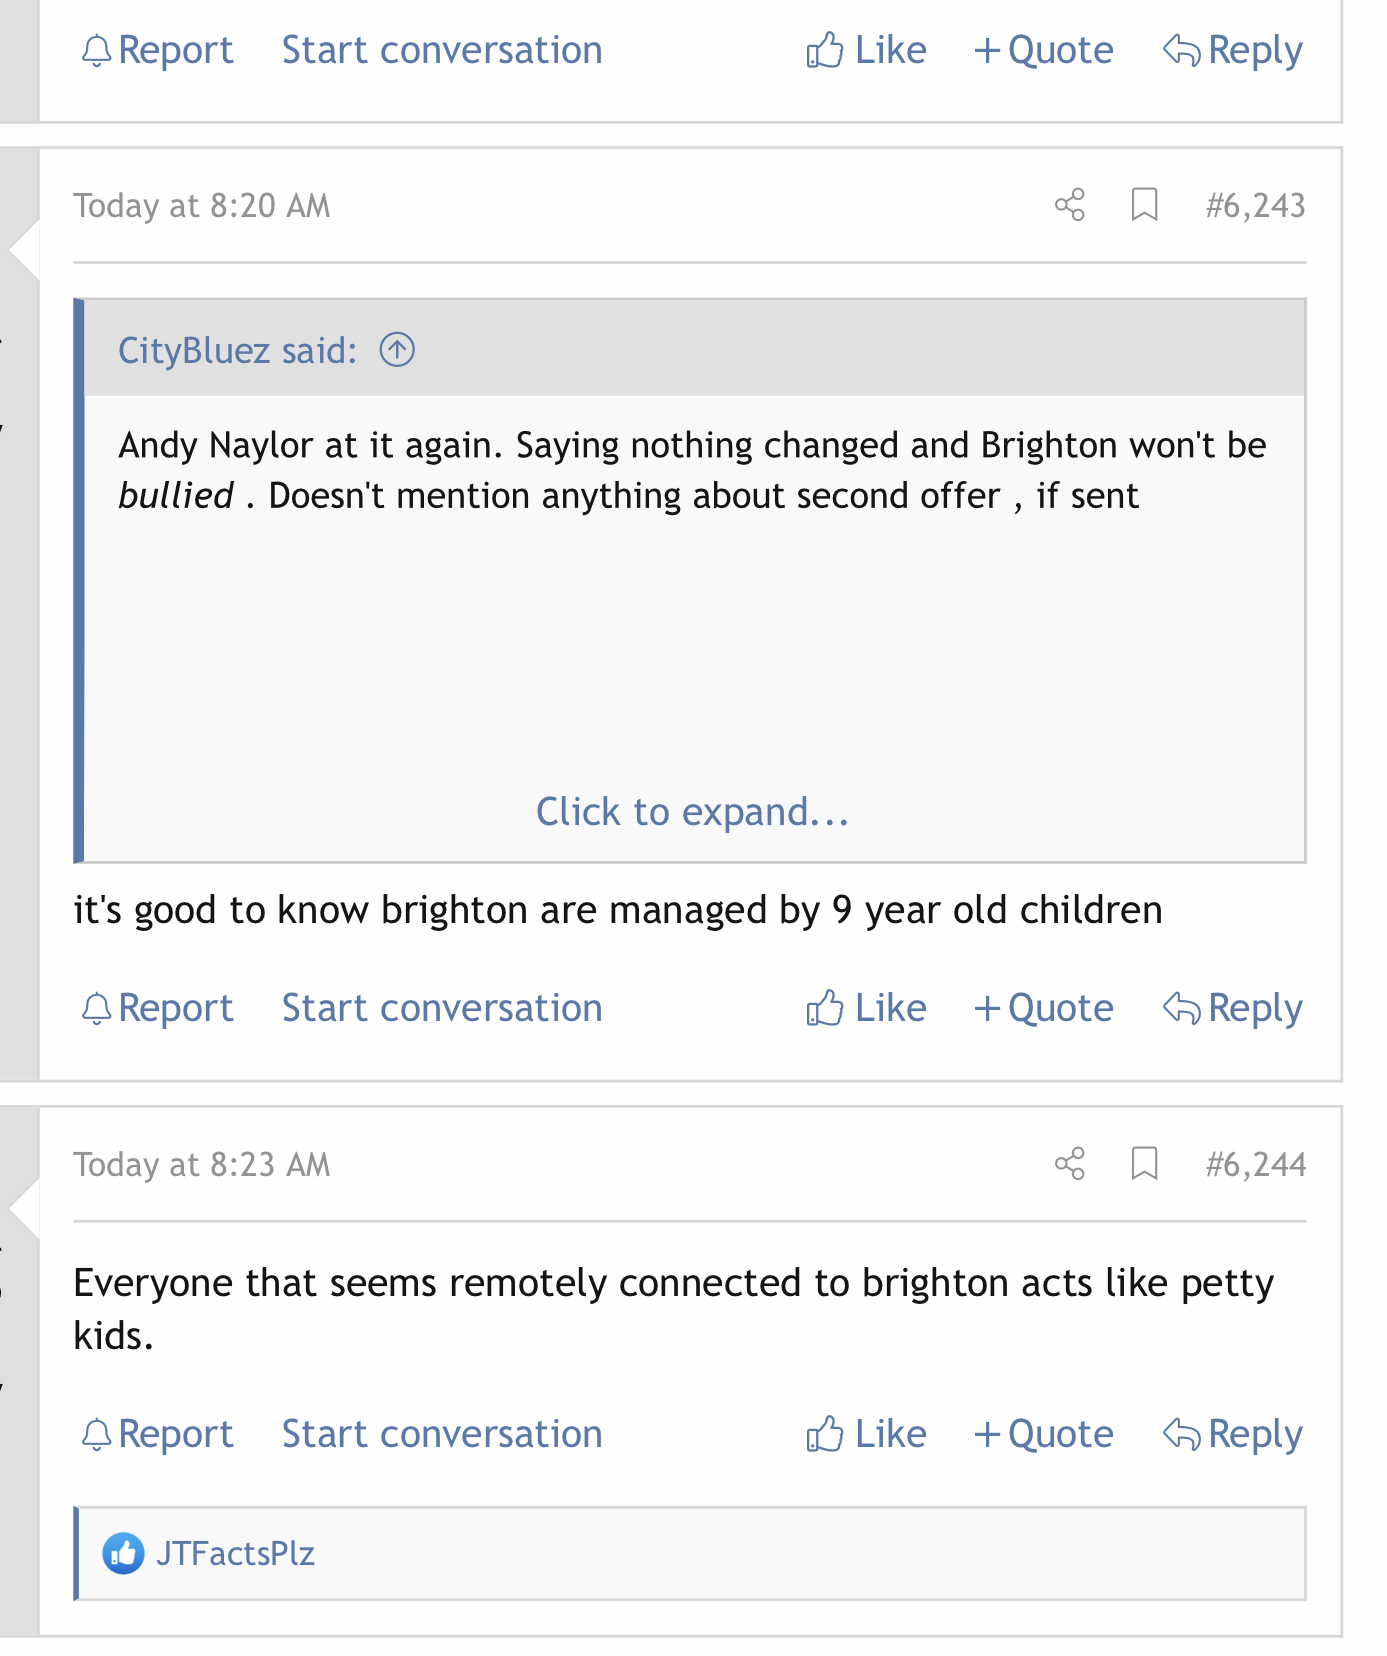Reply to the topmost post
The height and width of the screenshot is (1656, 1387).
[x=1233, y=50]
